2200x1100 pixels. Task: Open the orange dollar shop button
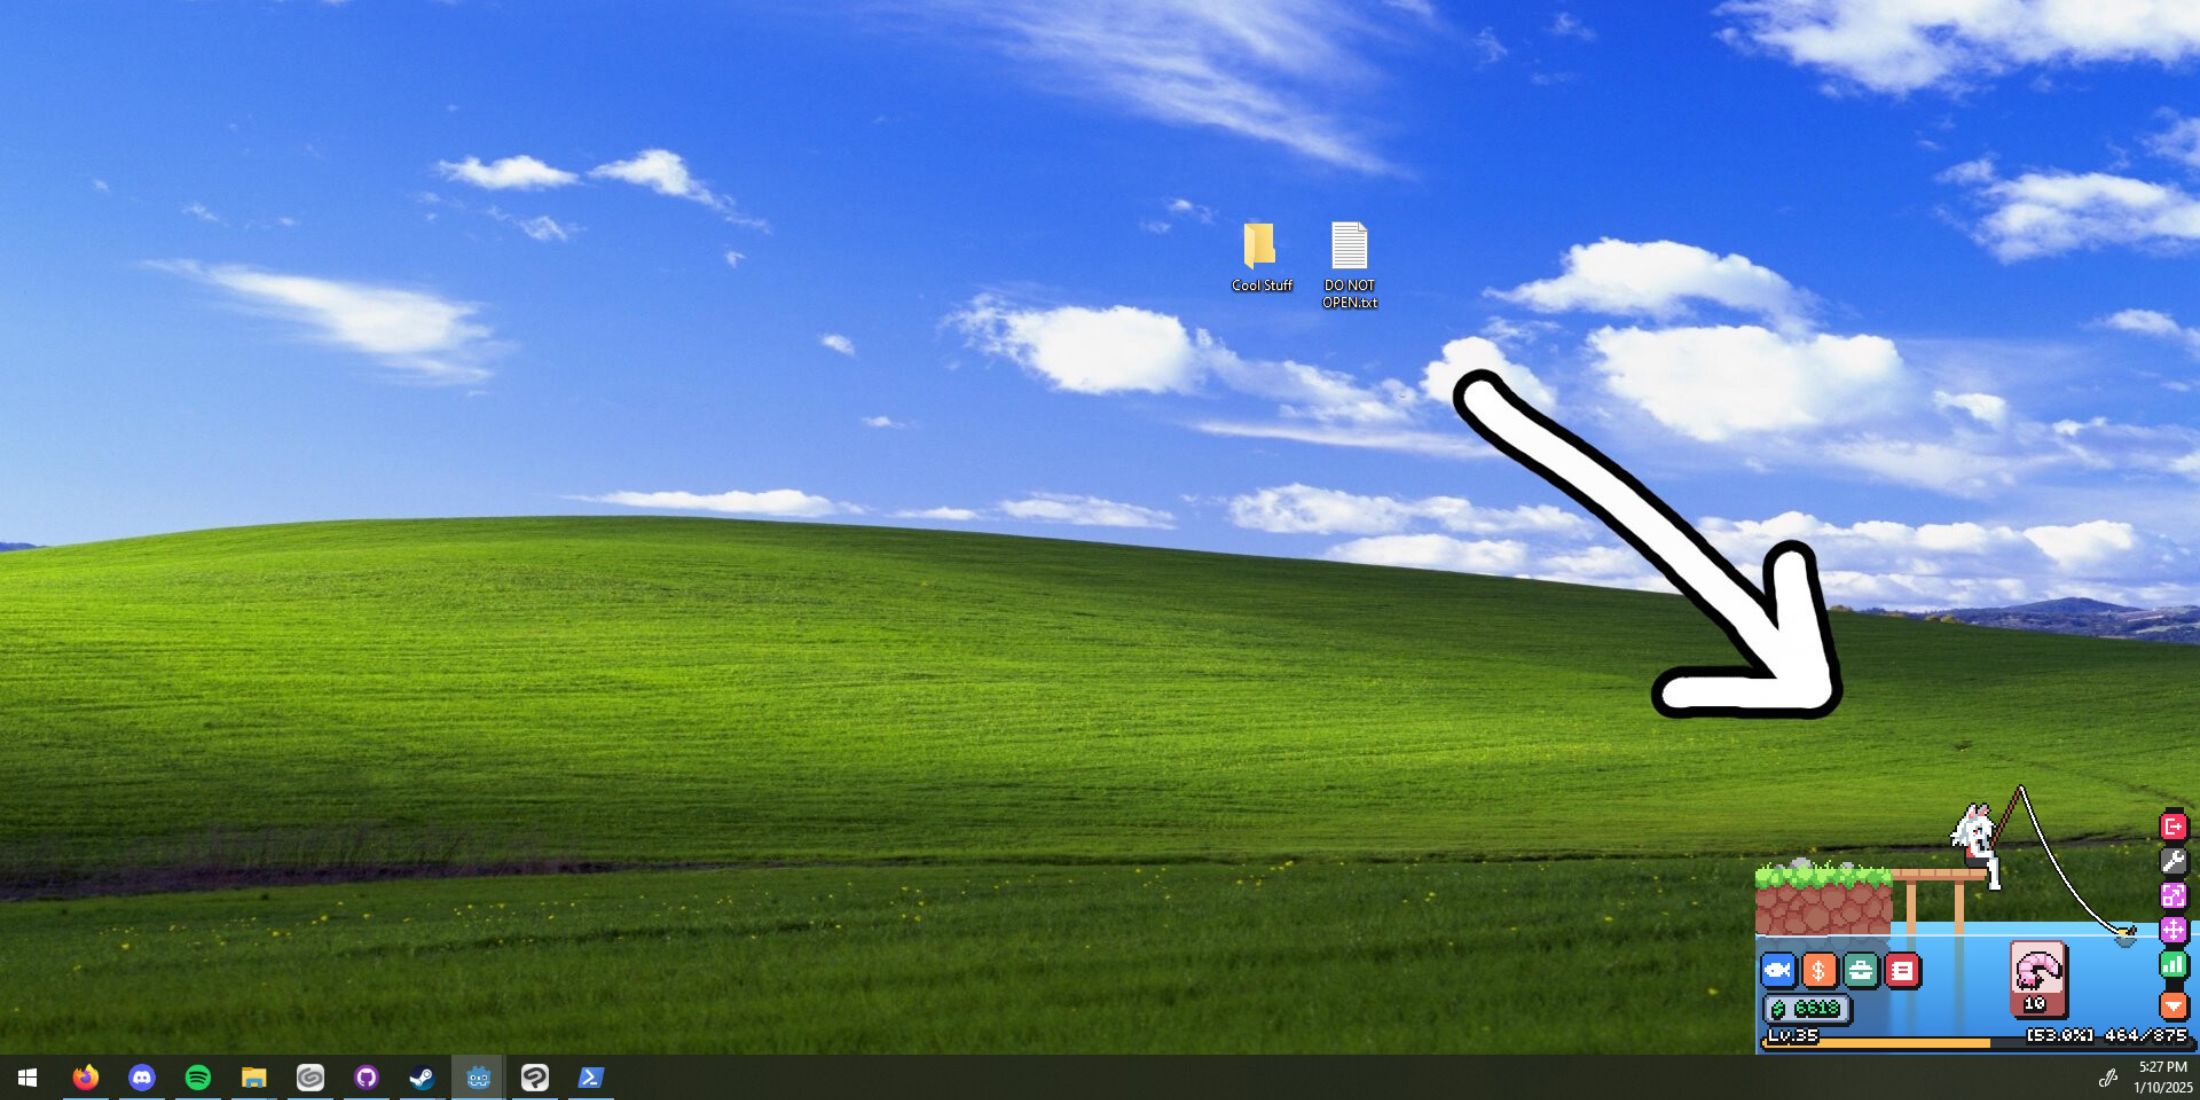1819,970
